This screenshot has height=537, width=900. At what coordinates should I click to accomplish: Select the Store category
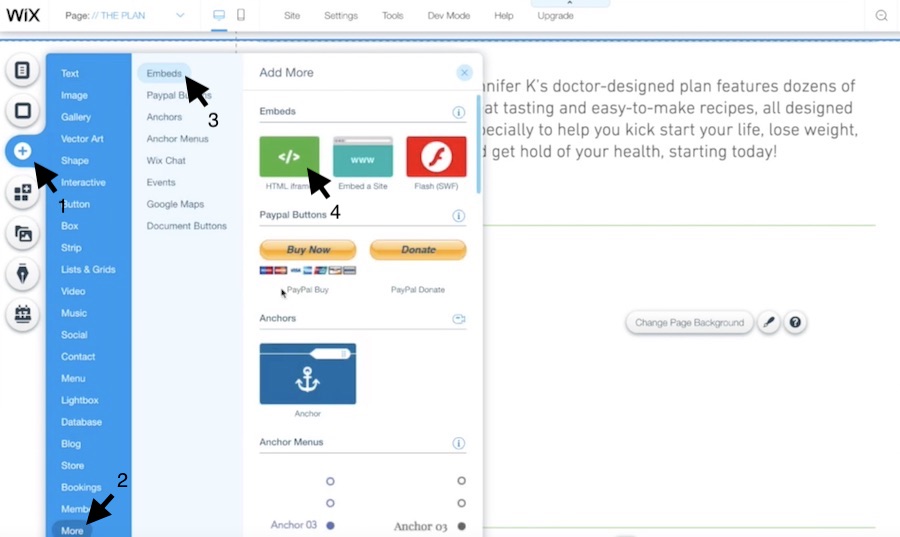point(72,466)
